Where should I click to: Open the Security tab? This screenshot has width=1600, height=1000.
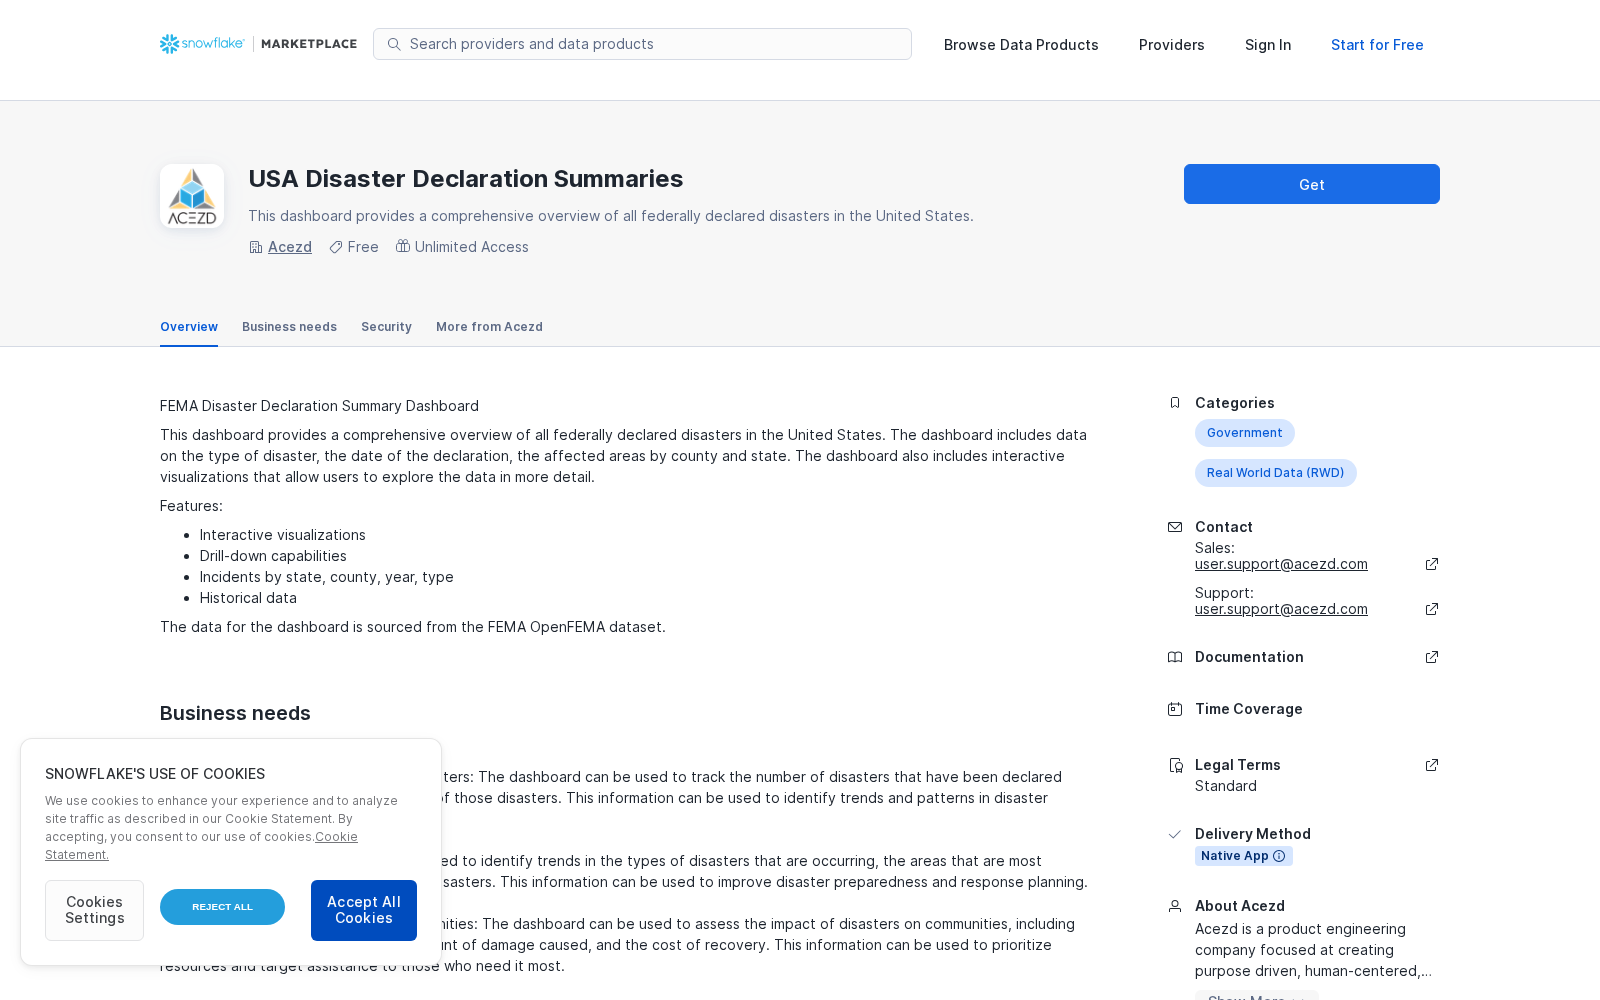pyautogui.click(x=386, y=327)
